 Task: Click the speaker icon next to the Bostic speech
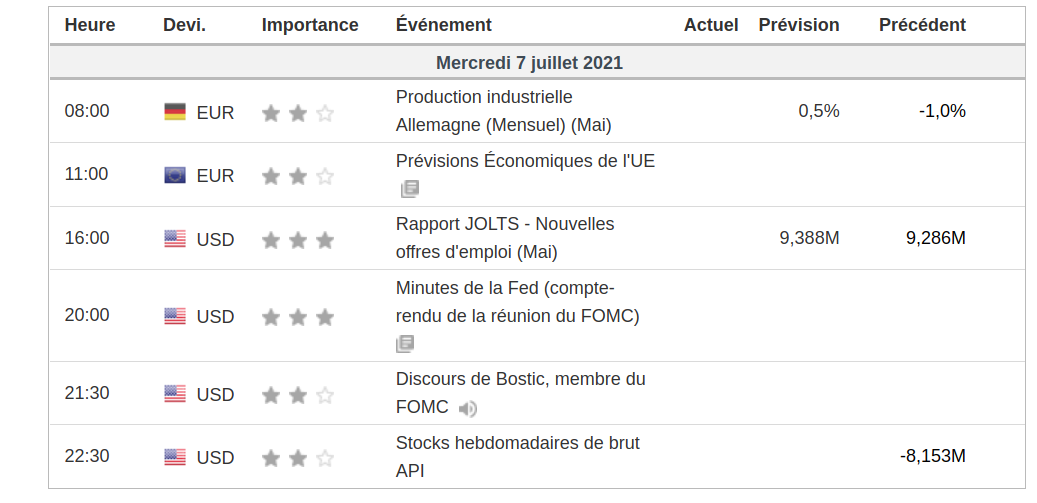(468, 408)
